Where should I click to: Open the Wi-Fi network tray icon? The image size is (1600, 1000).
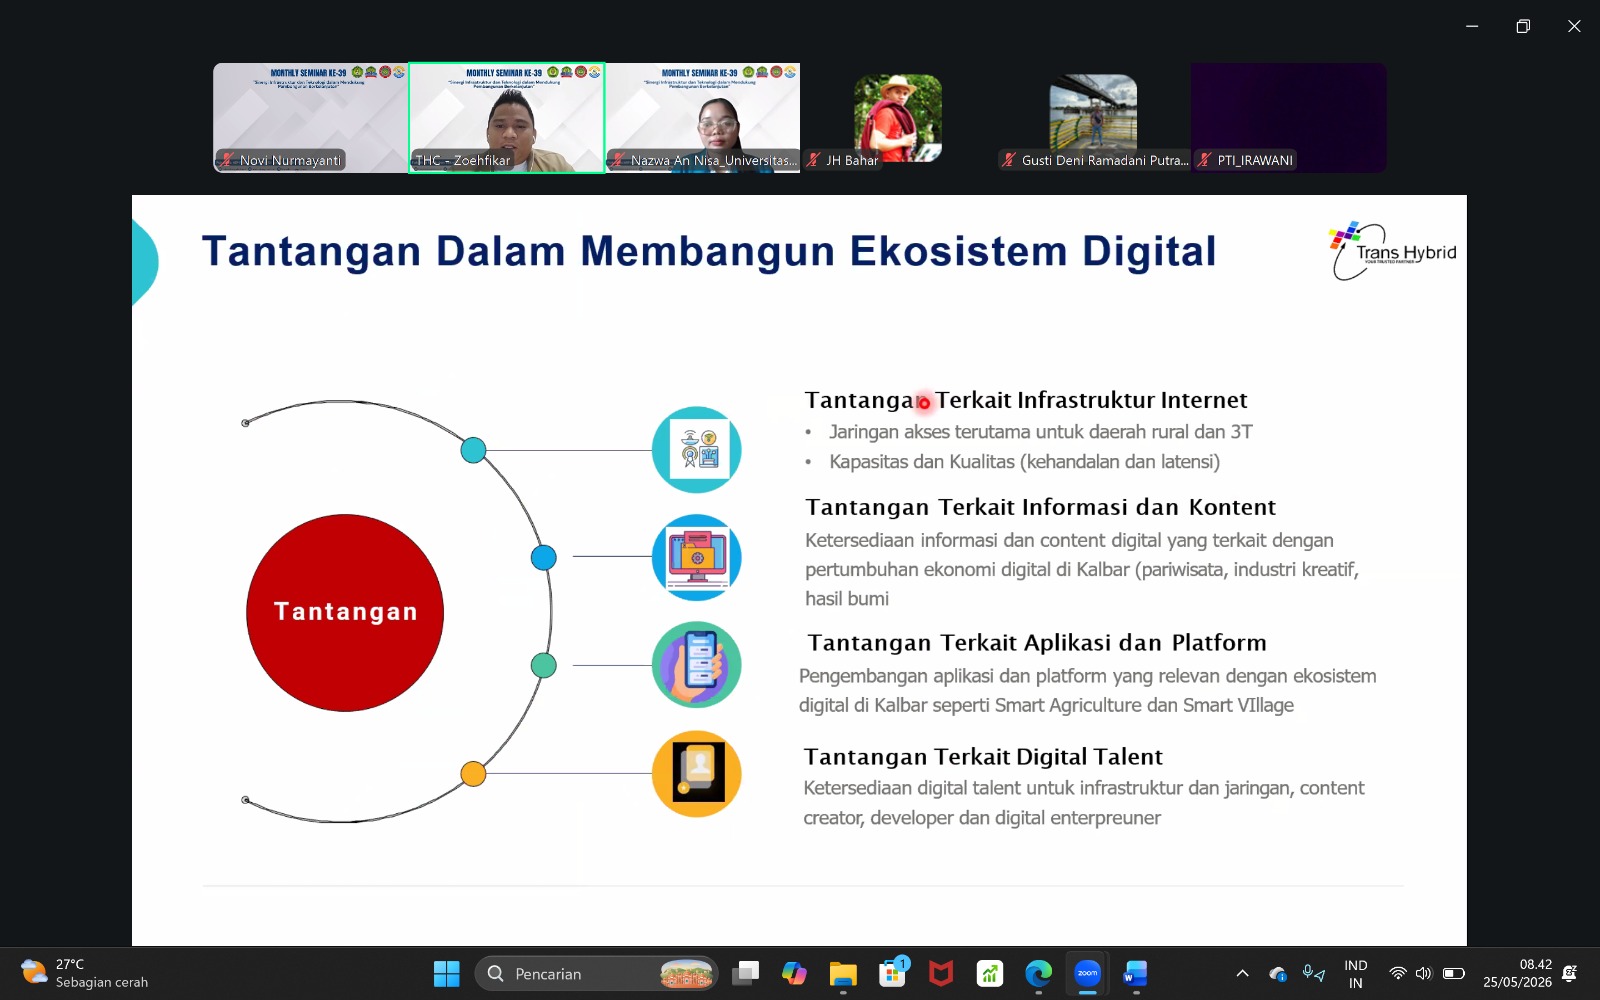click(1398, 973)
